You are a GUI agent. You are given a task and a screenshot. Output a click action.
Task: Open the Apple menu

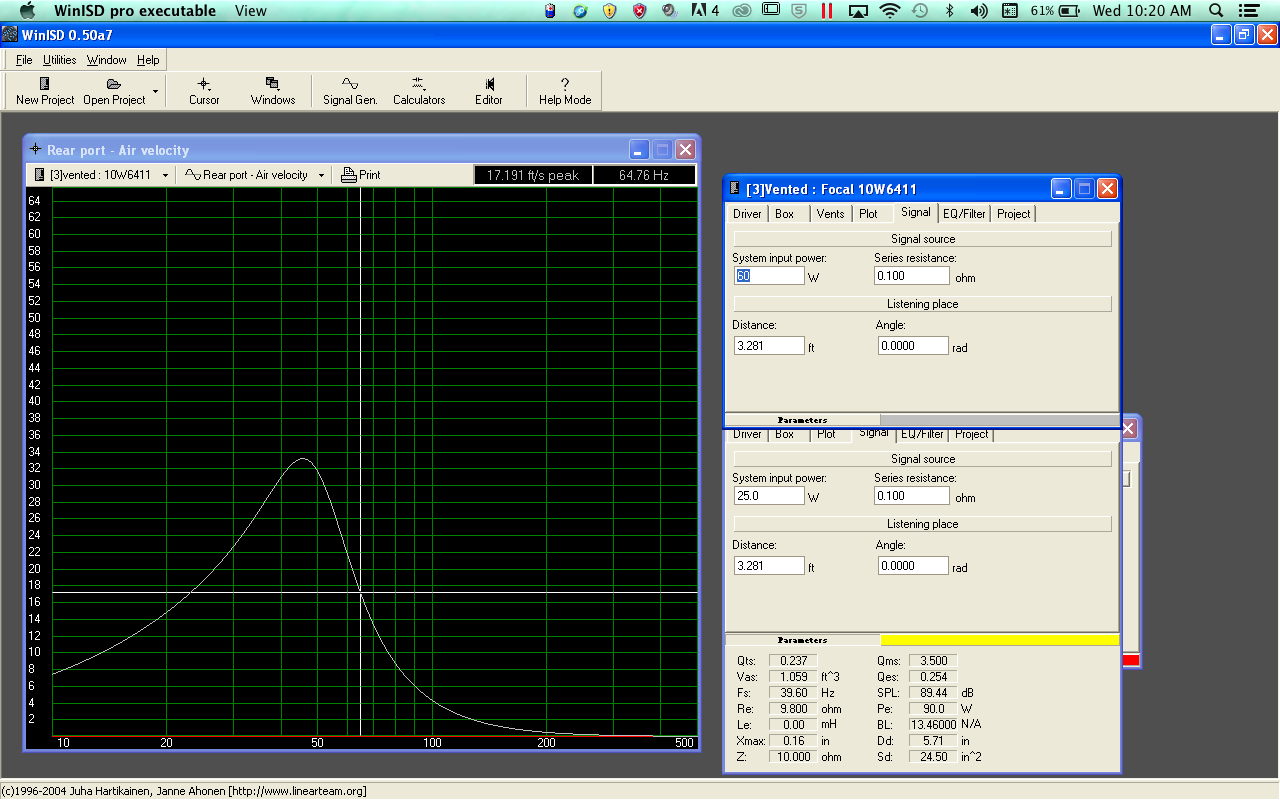click(27, 11)
